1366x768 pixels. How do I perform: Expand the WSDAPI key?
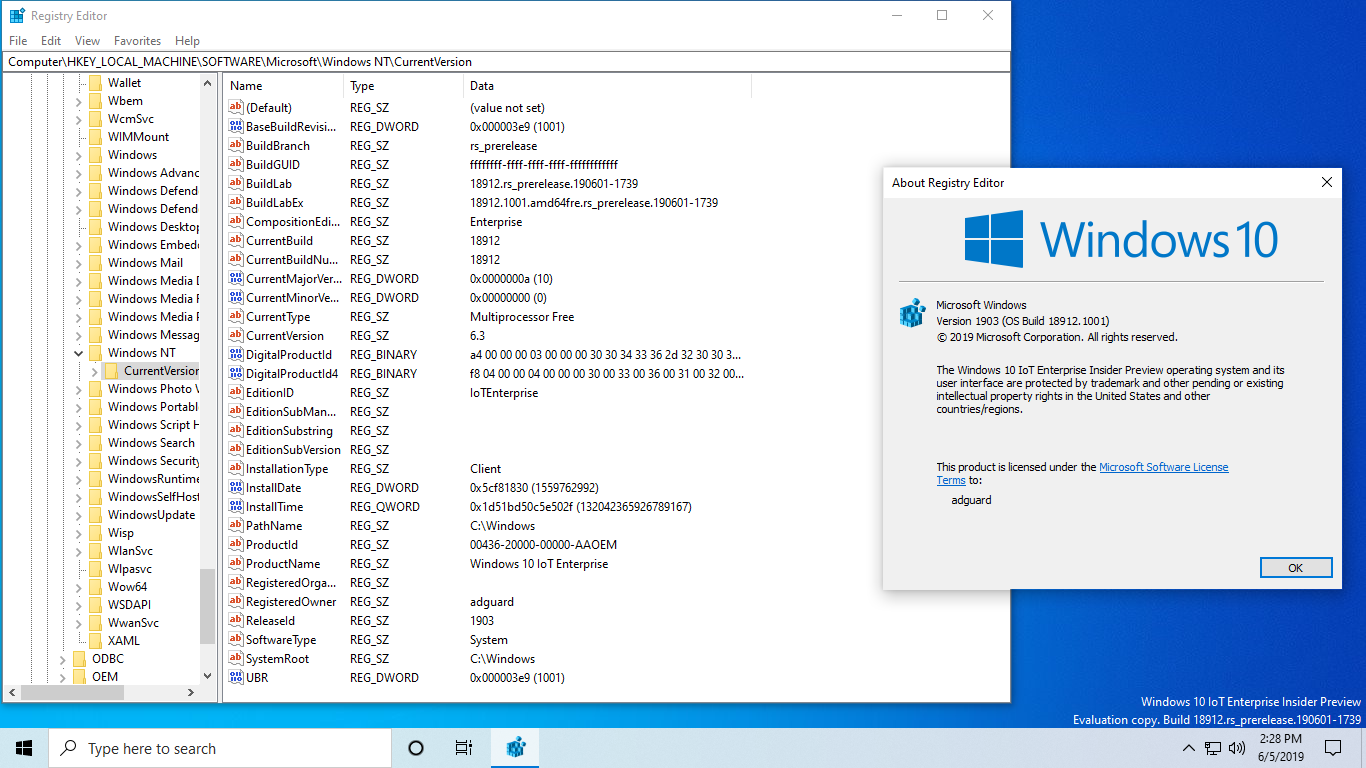[x=79, y=605]
